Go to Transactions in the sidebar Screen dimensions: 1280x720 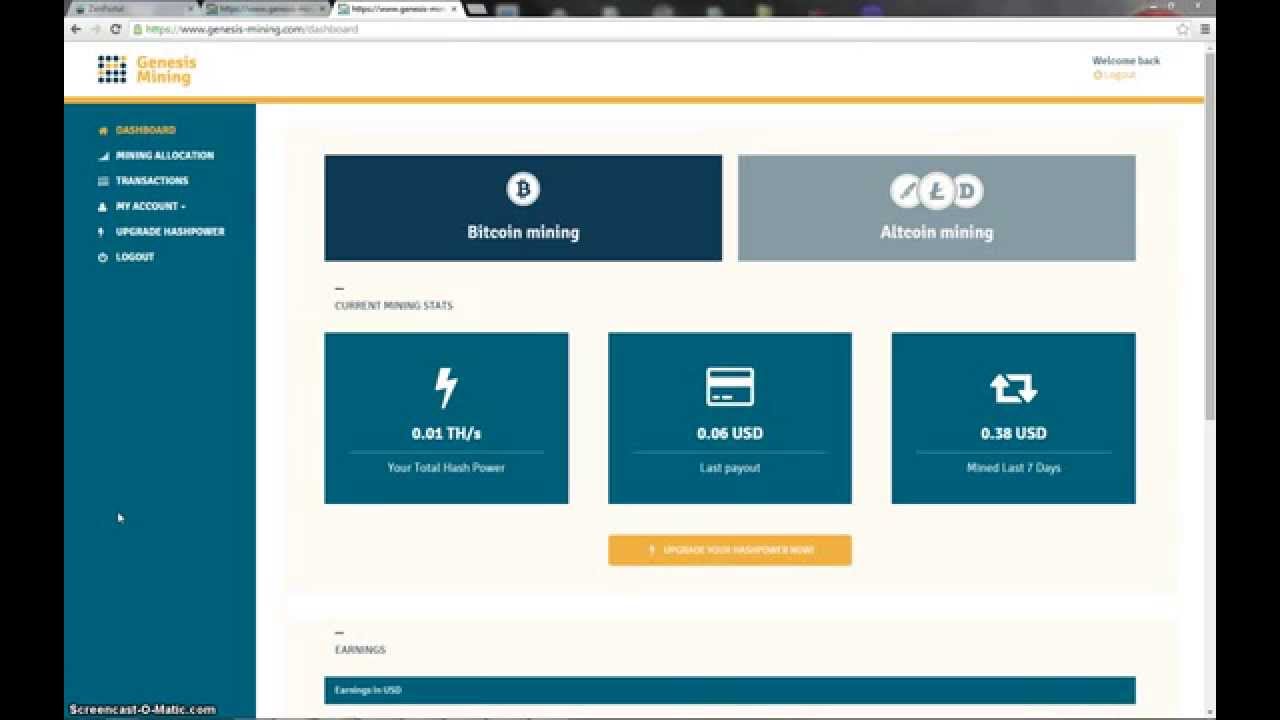(142, 181)
